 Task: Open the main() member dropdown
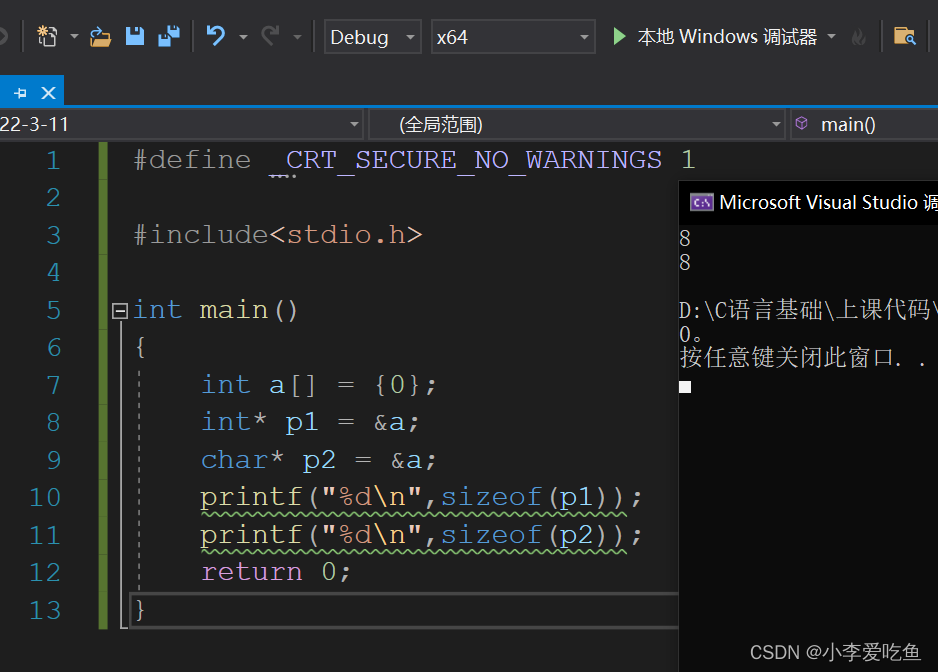[864, 124]
